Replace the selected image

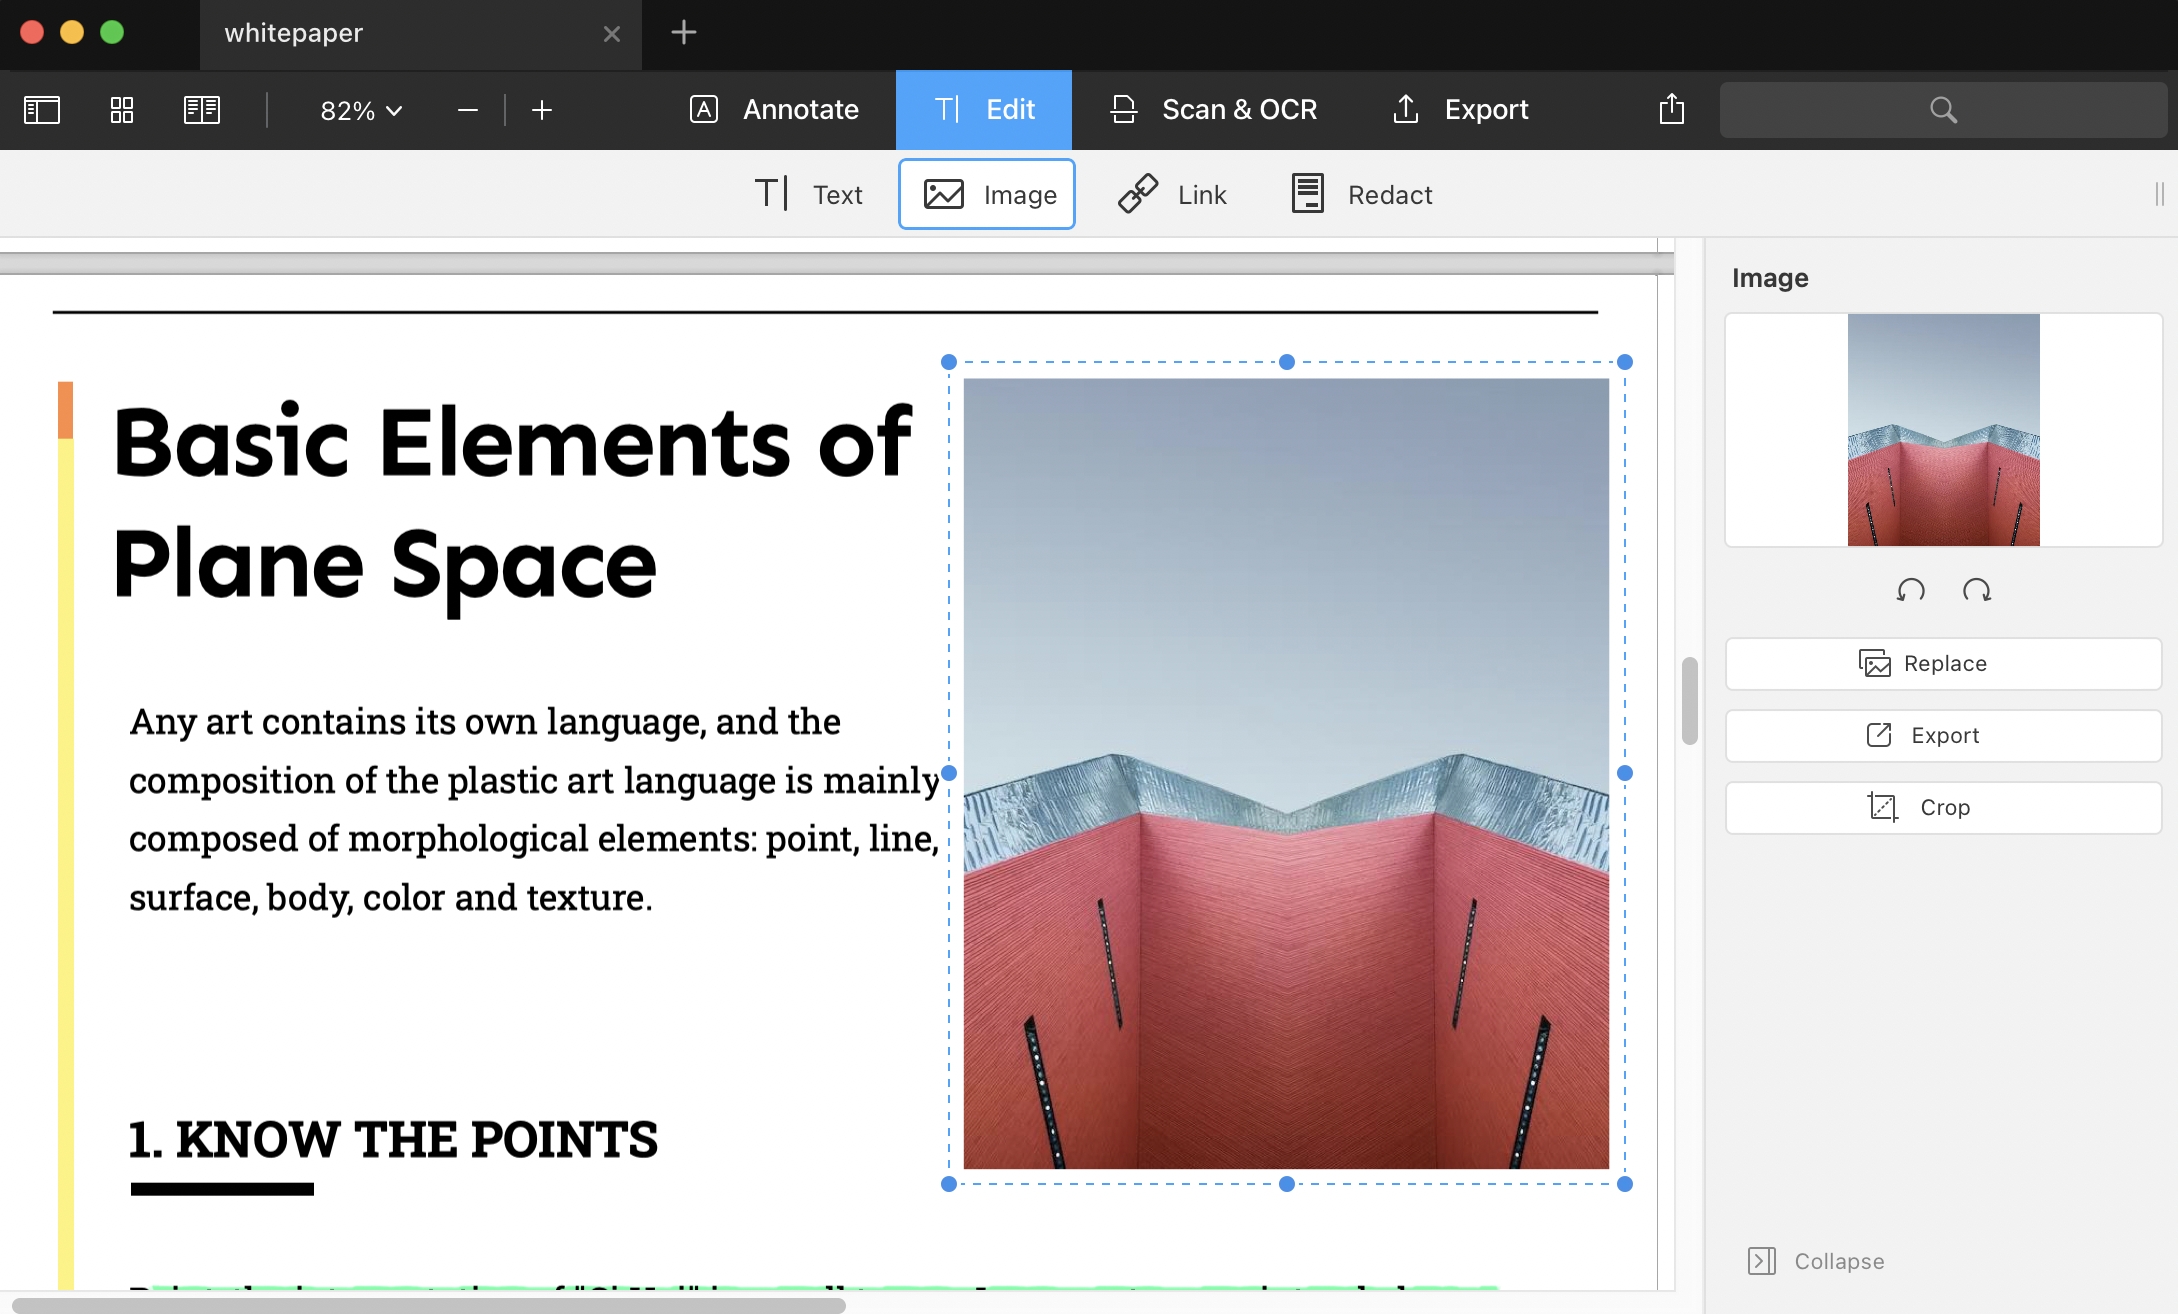(1942, 663)
